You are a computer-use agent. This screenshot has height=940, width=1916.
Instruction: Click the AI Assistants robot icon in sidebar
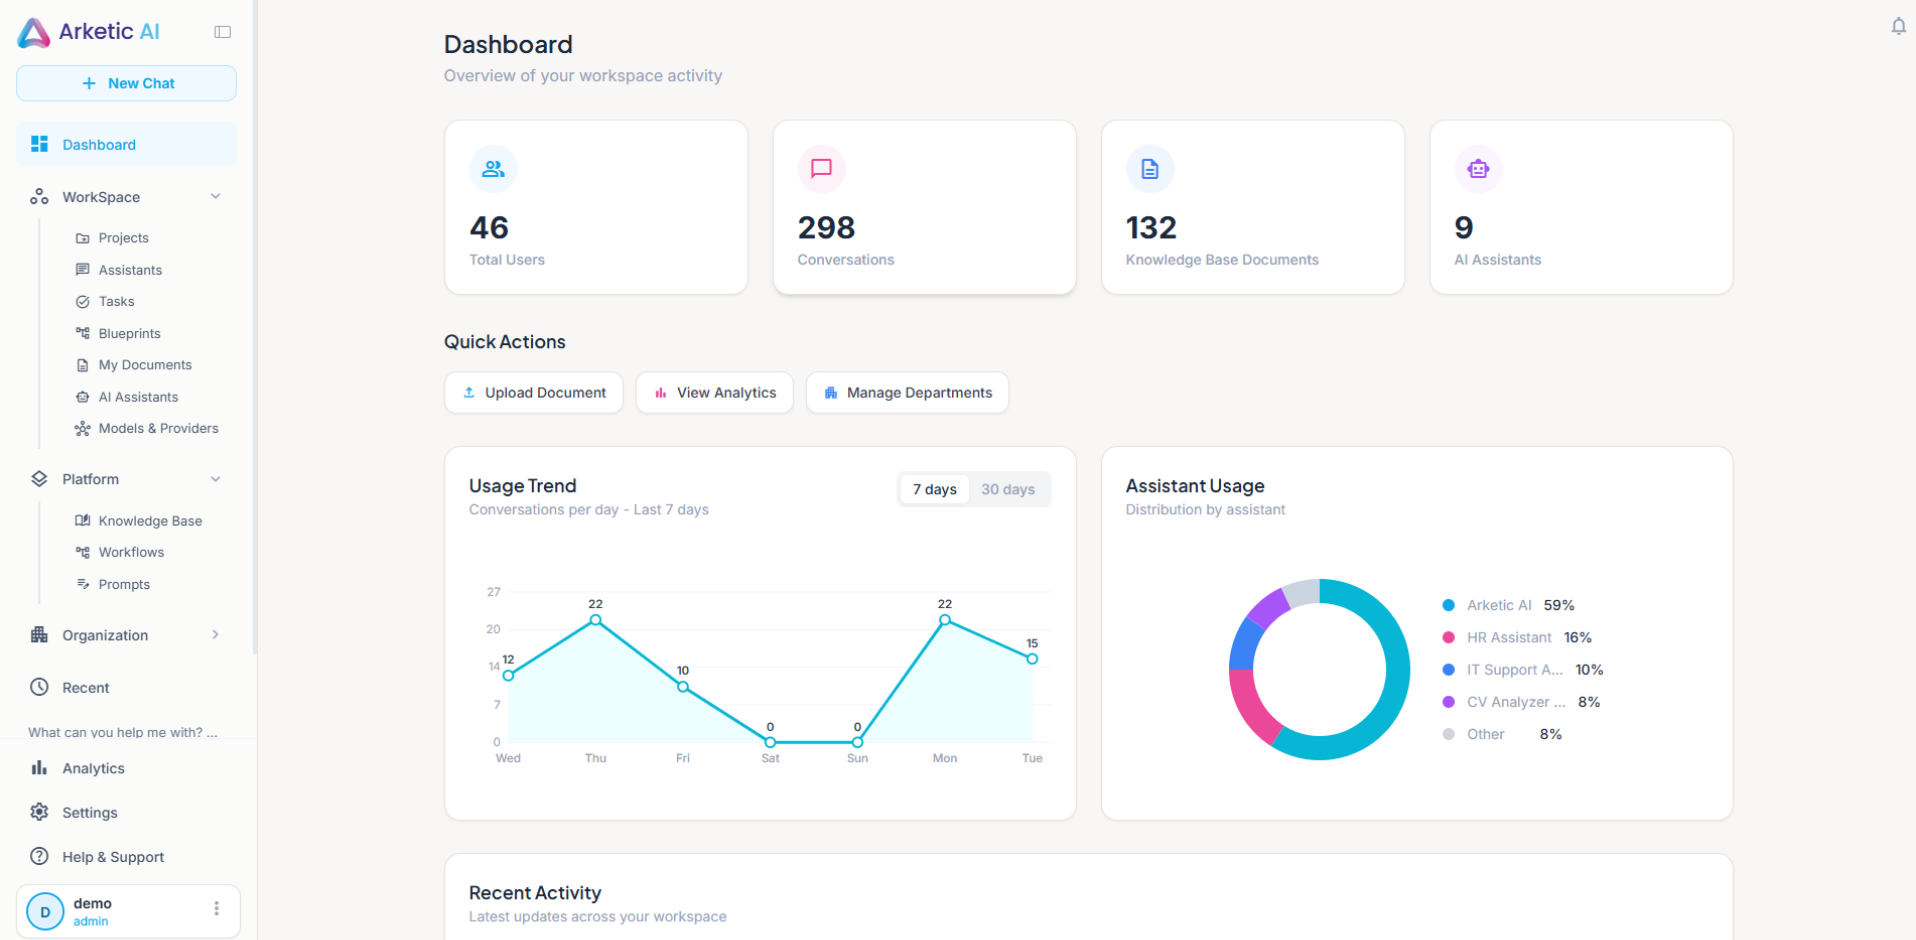point(83,397)
